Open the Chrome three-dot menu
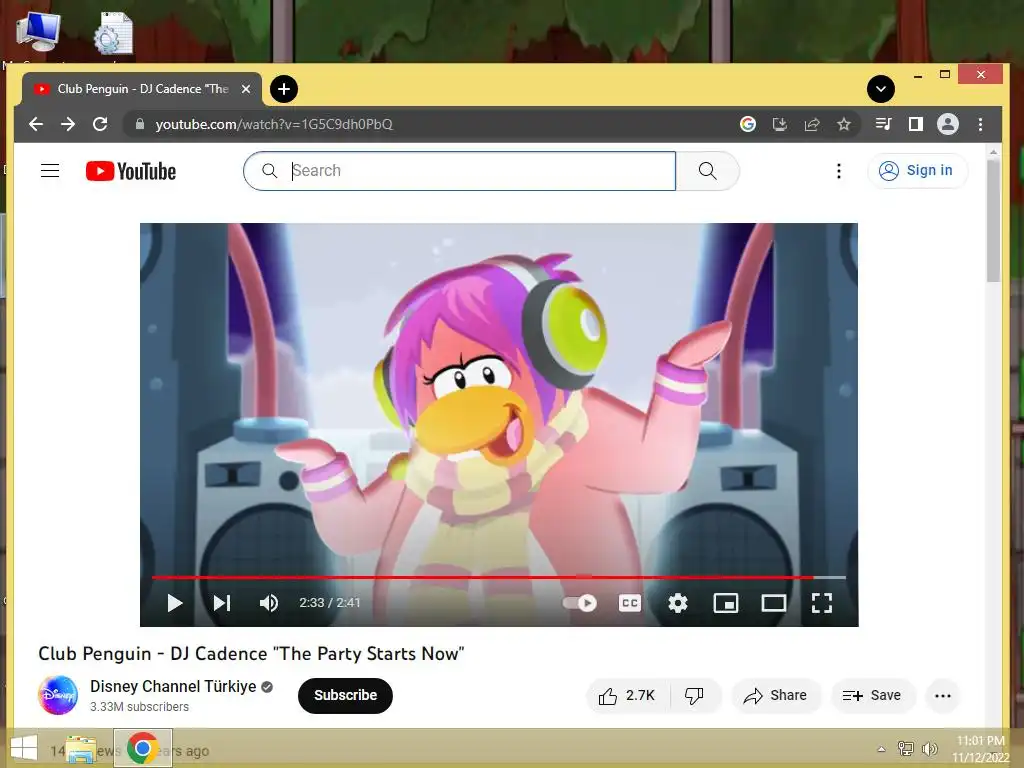The height and width of the screenshot is (768, 1024). (980, 124)
